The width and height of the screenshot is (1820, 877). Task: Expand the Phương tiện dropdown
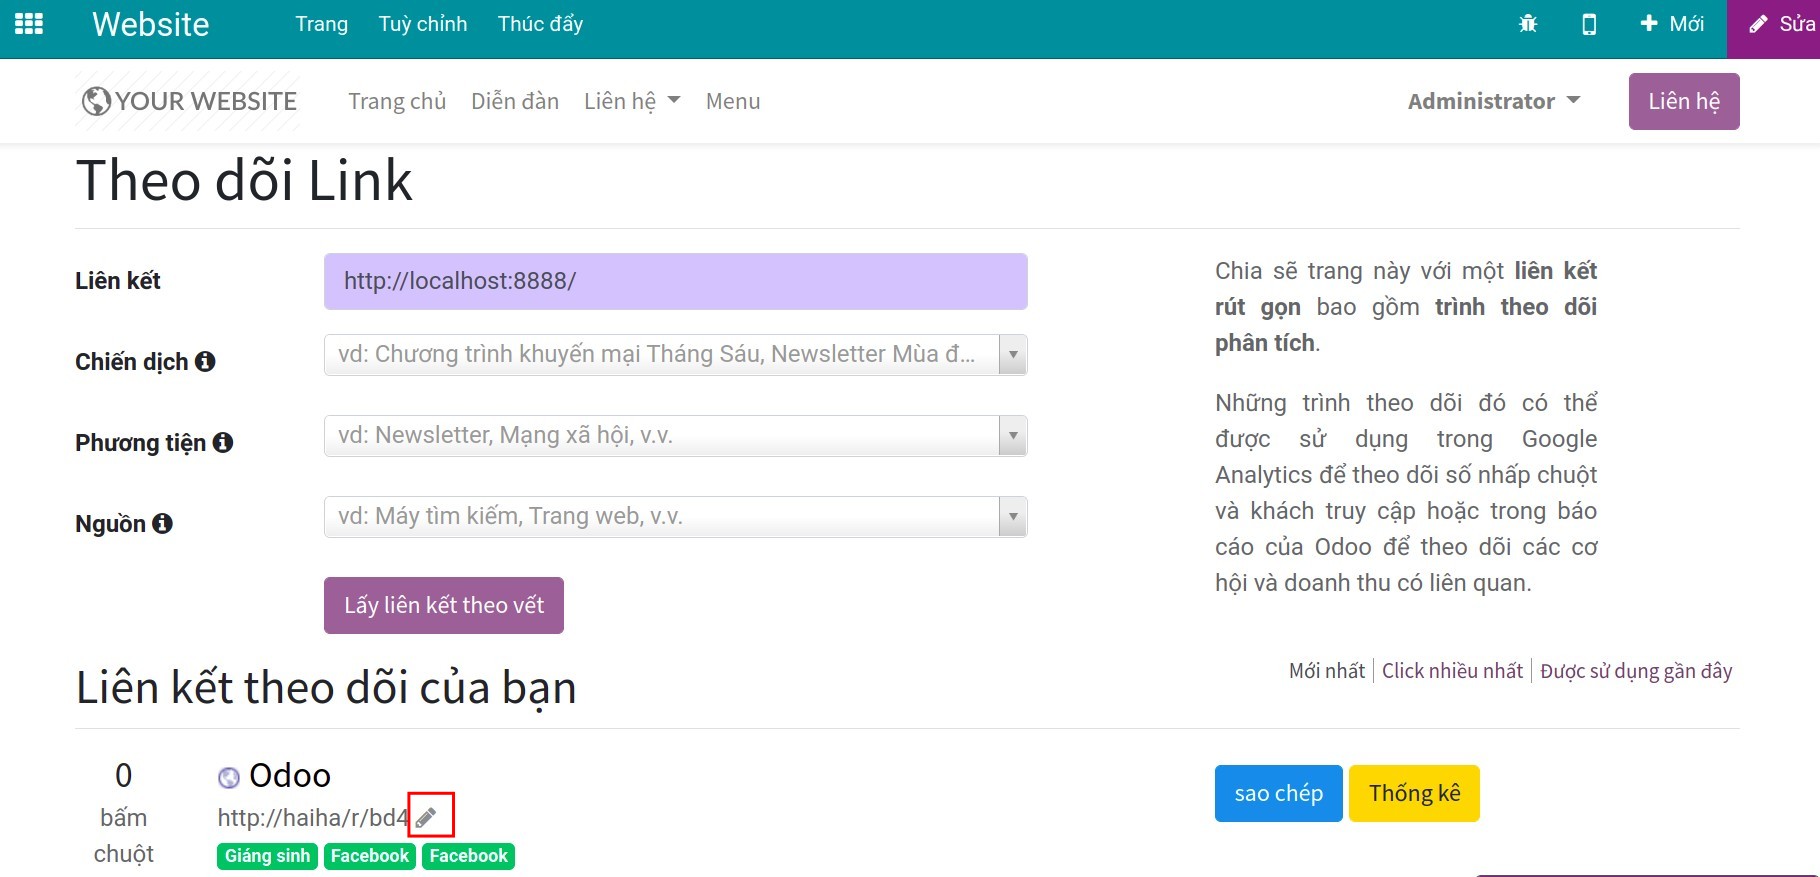click(x=1013, y=436)
